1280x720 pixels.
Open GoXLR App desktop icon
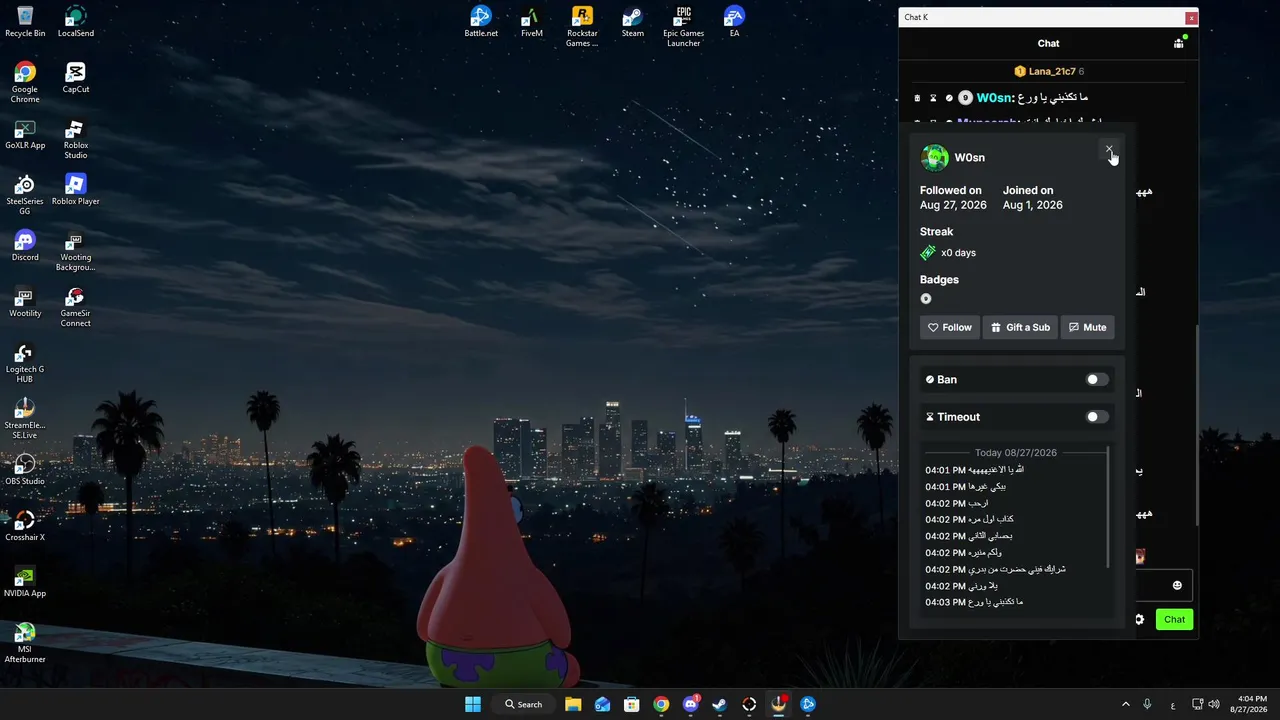(x=25, y=135)
